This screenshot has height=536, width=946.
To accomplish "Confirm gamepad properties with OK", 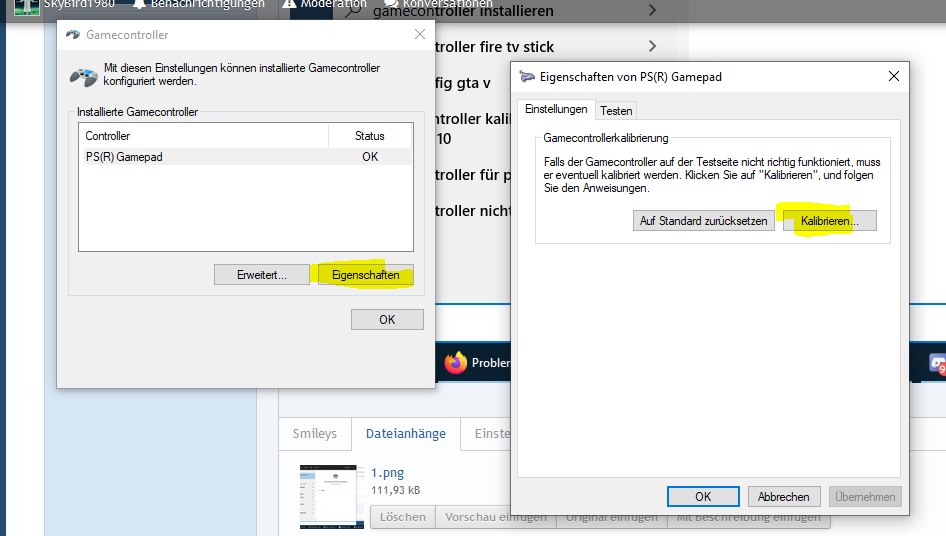I will pos(703,497).
